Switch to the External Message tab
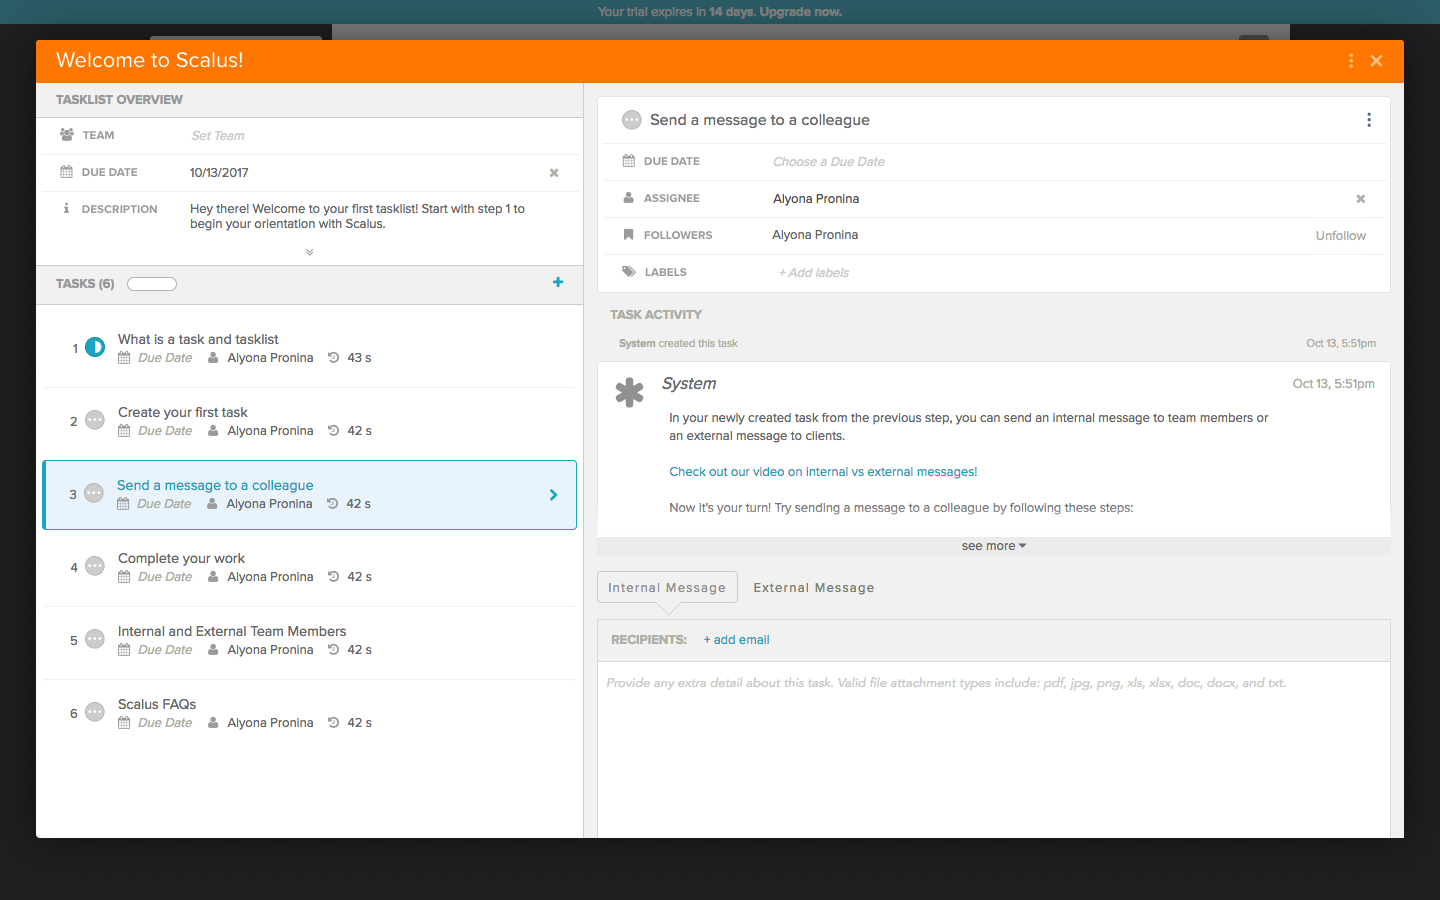The height and width of the screenshot is (900, 1440). pyautogui.click(x=813, y=588)
